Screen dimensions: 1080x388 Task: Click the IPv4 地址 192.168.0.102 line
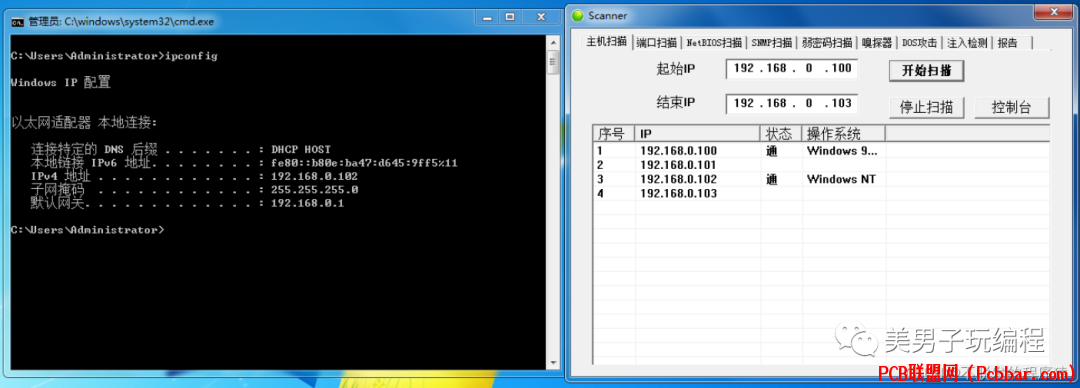pyautogui.click(x=195, y=176)
